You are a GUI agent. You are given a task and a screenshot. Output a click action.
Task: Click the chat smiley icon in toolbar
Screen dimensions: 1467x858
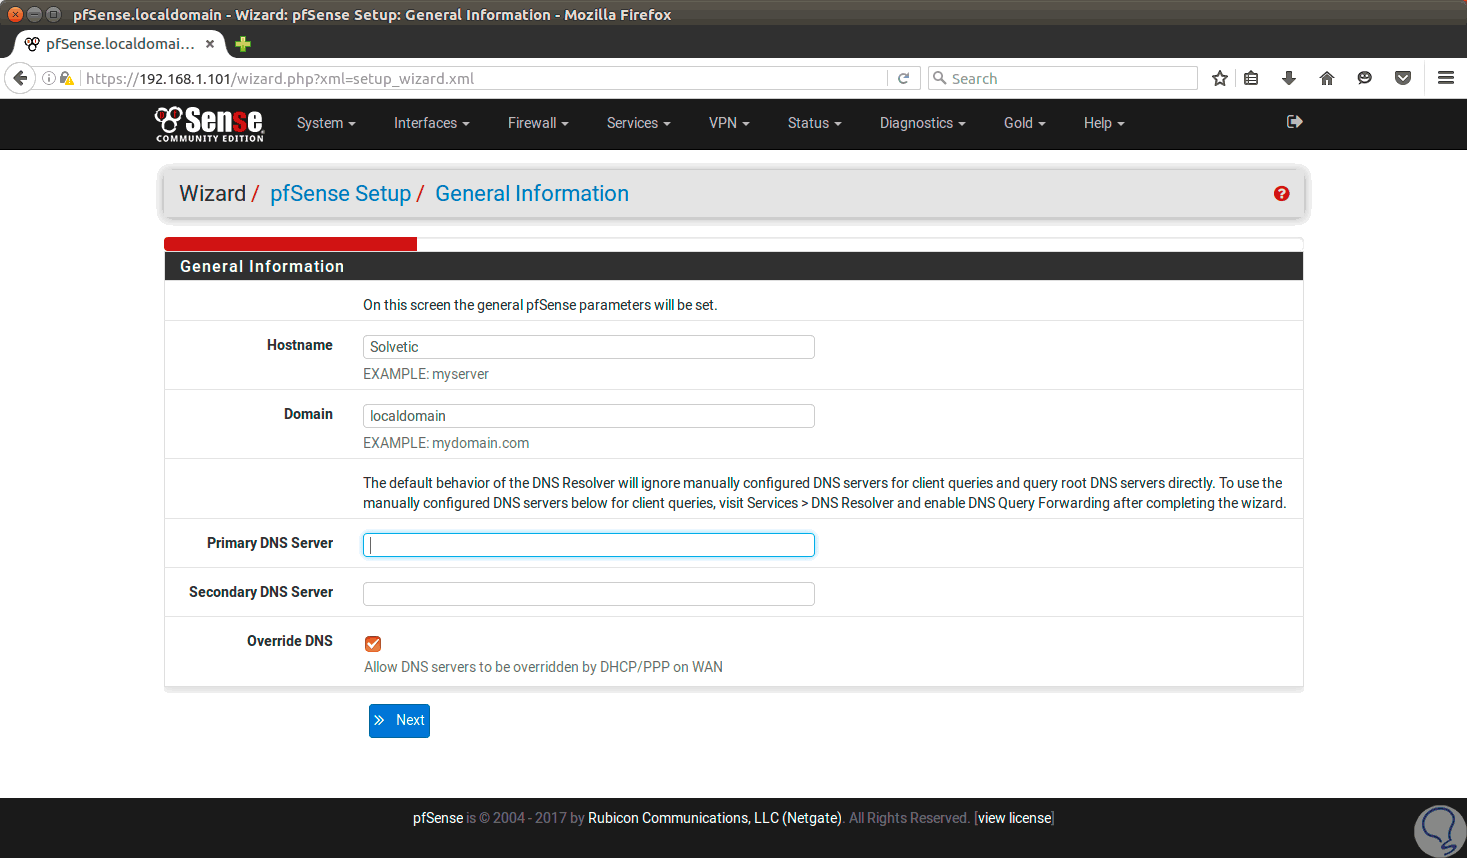click(1365, 78)
